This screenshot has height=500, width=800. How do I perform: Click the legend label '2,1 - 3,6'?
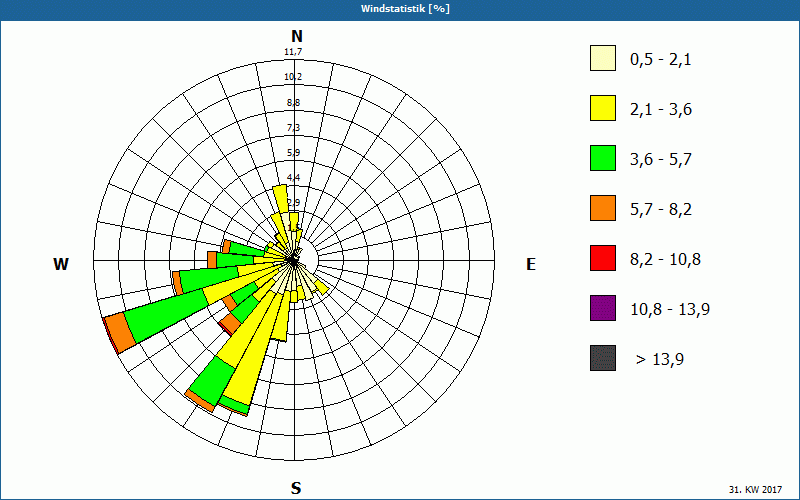tap(661, 110)
